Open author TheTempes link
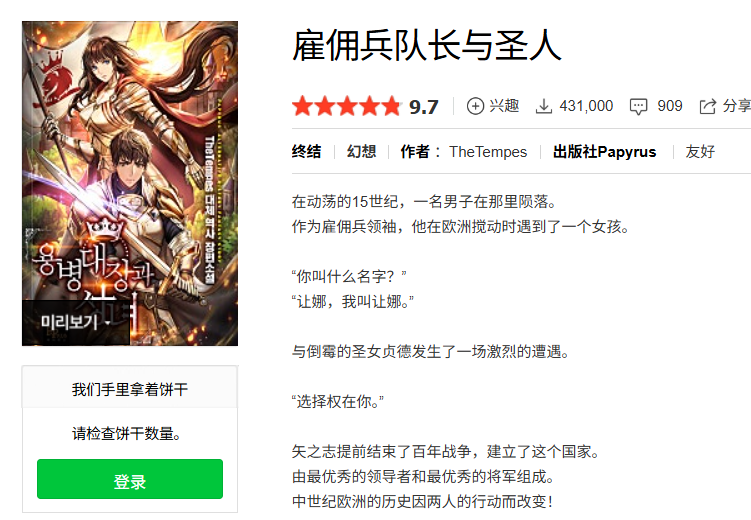 tap(488, 152)
